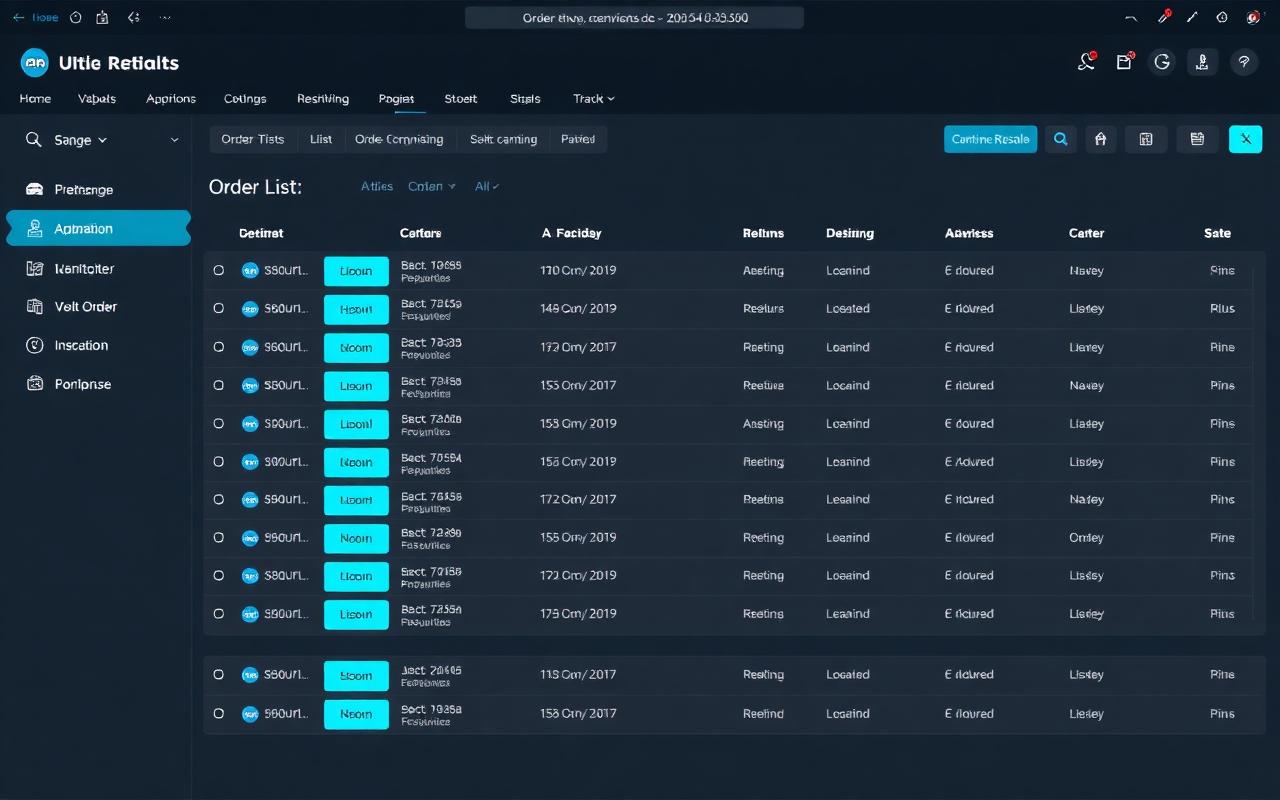
Task: Select the row checkbox for Bact 70594
Action: [x=219, y=462]
